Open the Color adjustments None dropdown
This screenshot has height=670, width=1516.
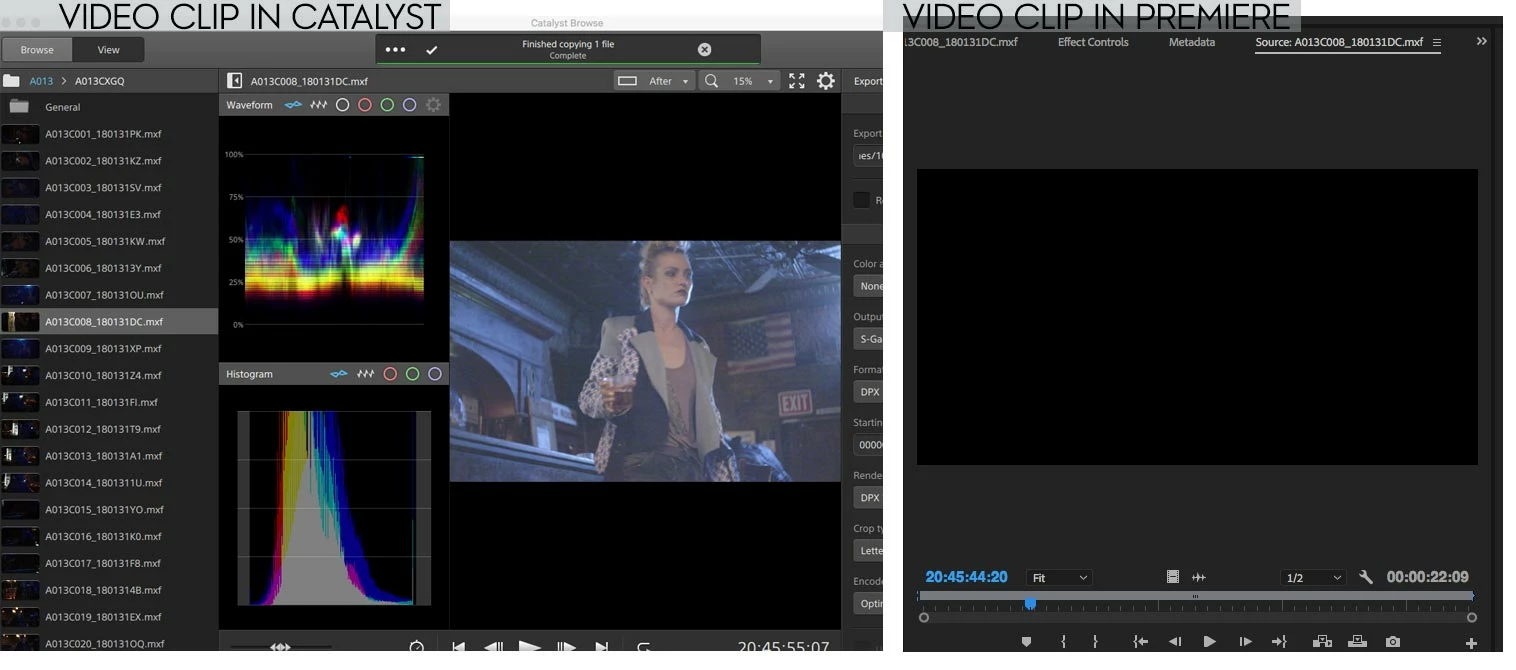coord(868,286)
